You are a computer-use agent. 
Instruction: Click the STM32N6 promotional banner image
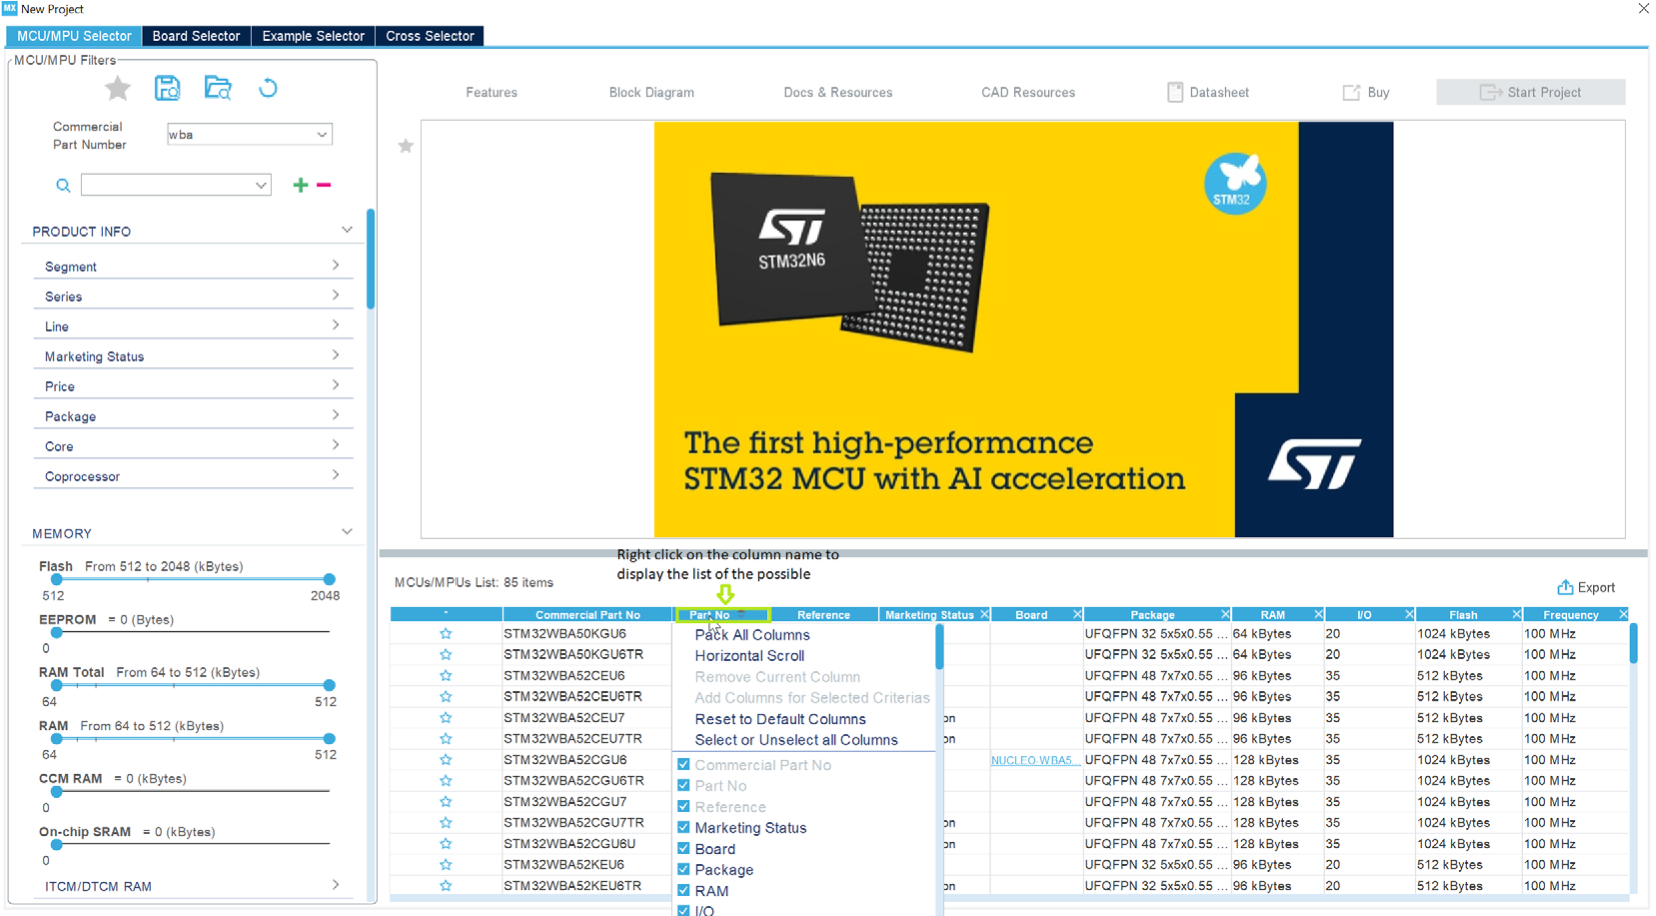point(1023,329)
